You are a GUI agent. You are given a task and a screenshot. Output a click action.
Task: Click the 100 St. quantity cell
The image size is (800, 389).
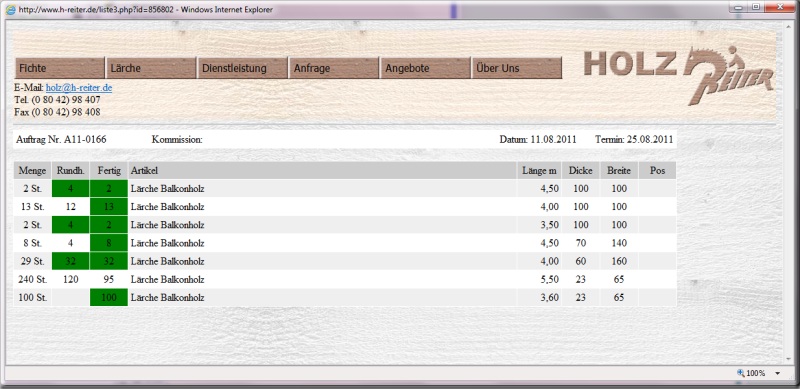click(32, 298)
